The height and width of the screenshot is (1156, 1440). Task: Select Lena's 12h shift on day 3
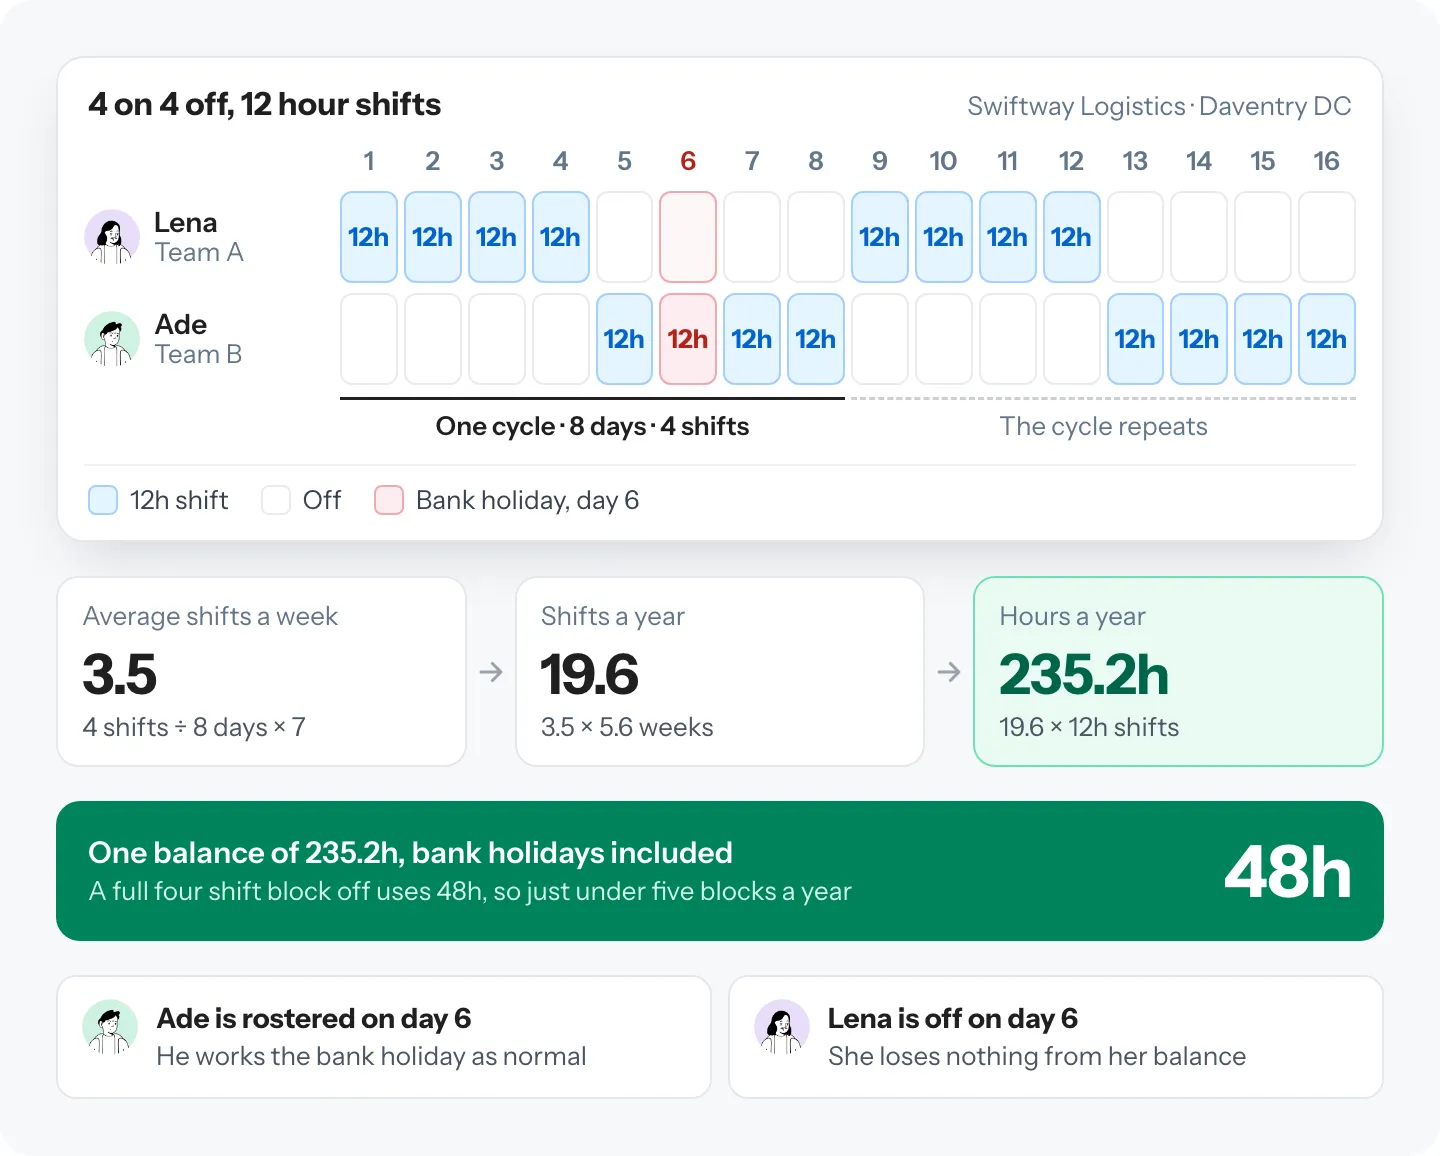click(497, 237)
